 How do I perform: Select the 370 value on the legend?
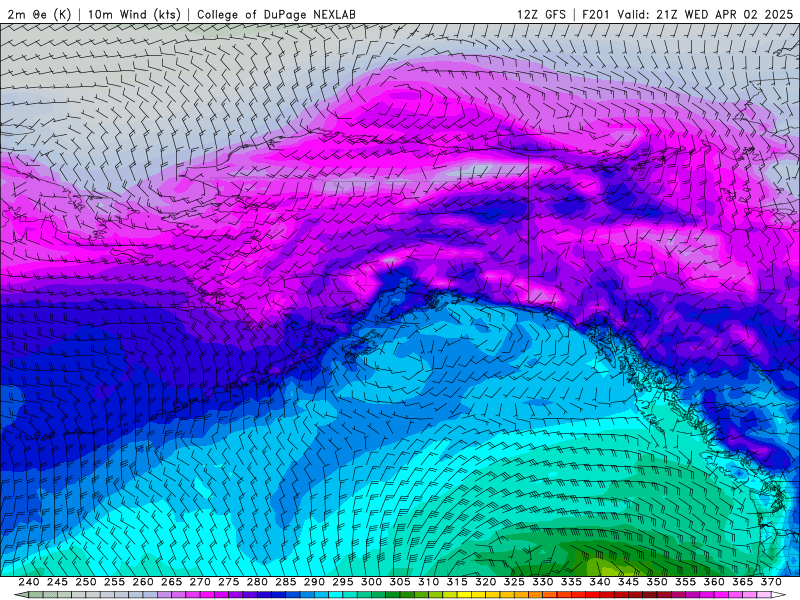point(771,582)
